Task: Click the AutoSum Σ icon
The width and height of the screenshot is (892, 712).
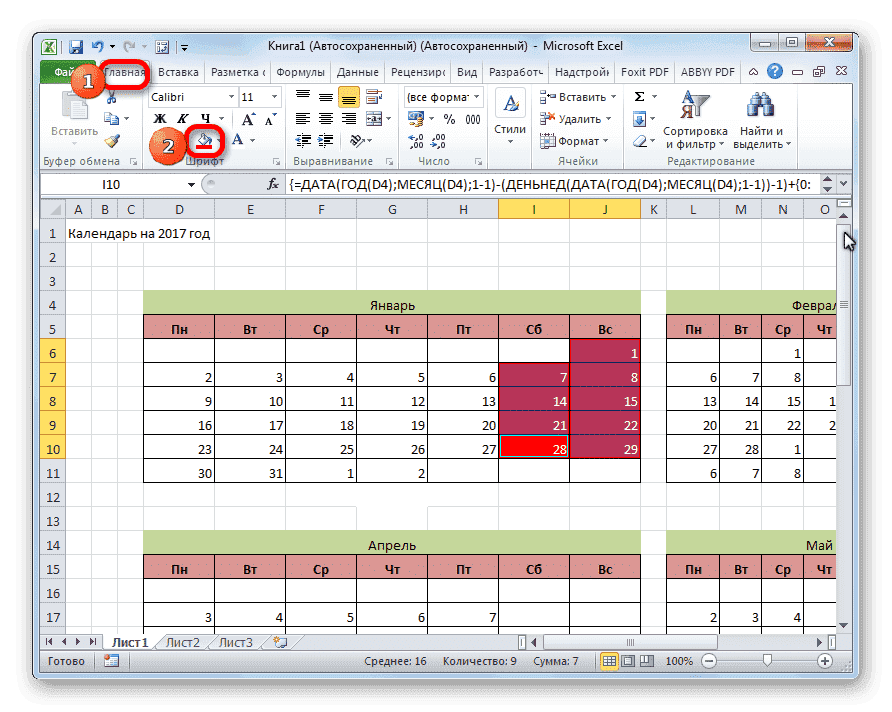Action: click(x=638, y=97)
